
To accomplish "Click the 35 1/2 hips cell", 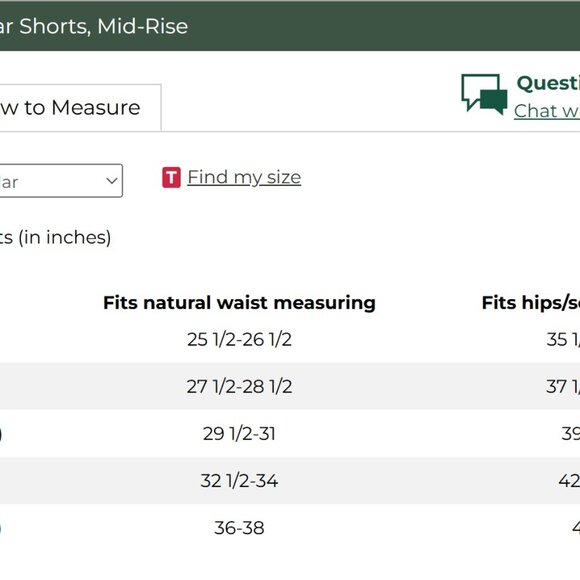I will coord(563,340).
